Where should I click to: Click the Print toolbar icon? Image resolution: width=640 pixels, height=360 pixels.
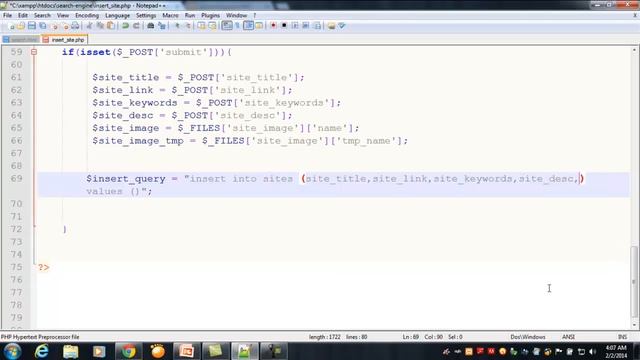point(75,26)
